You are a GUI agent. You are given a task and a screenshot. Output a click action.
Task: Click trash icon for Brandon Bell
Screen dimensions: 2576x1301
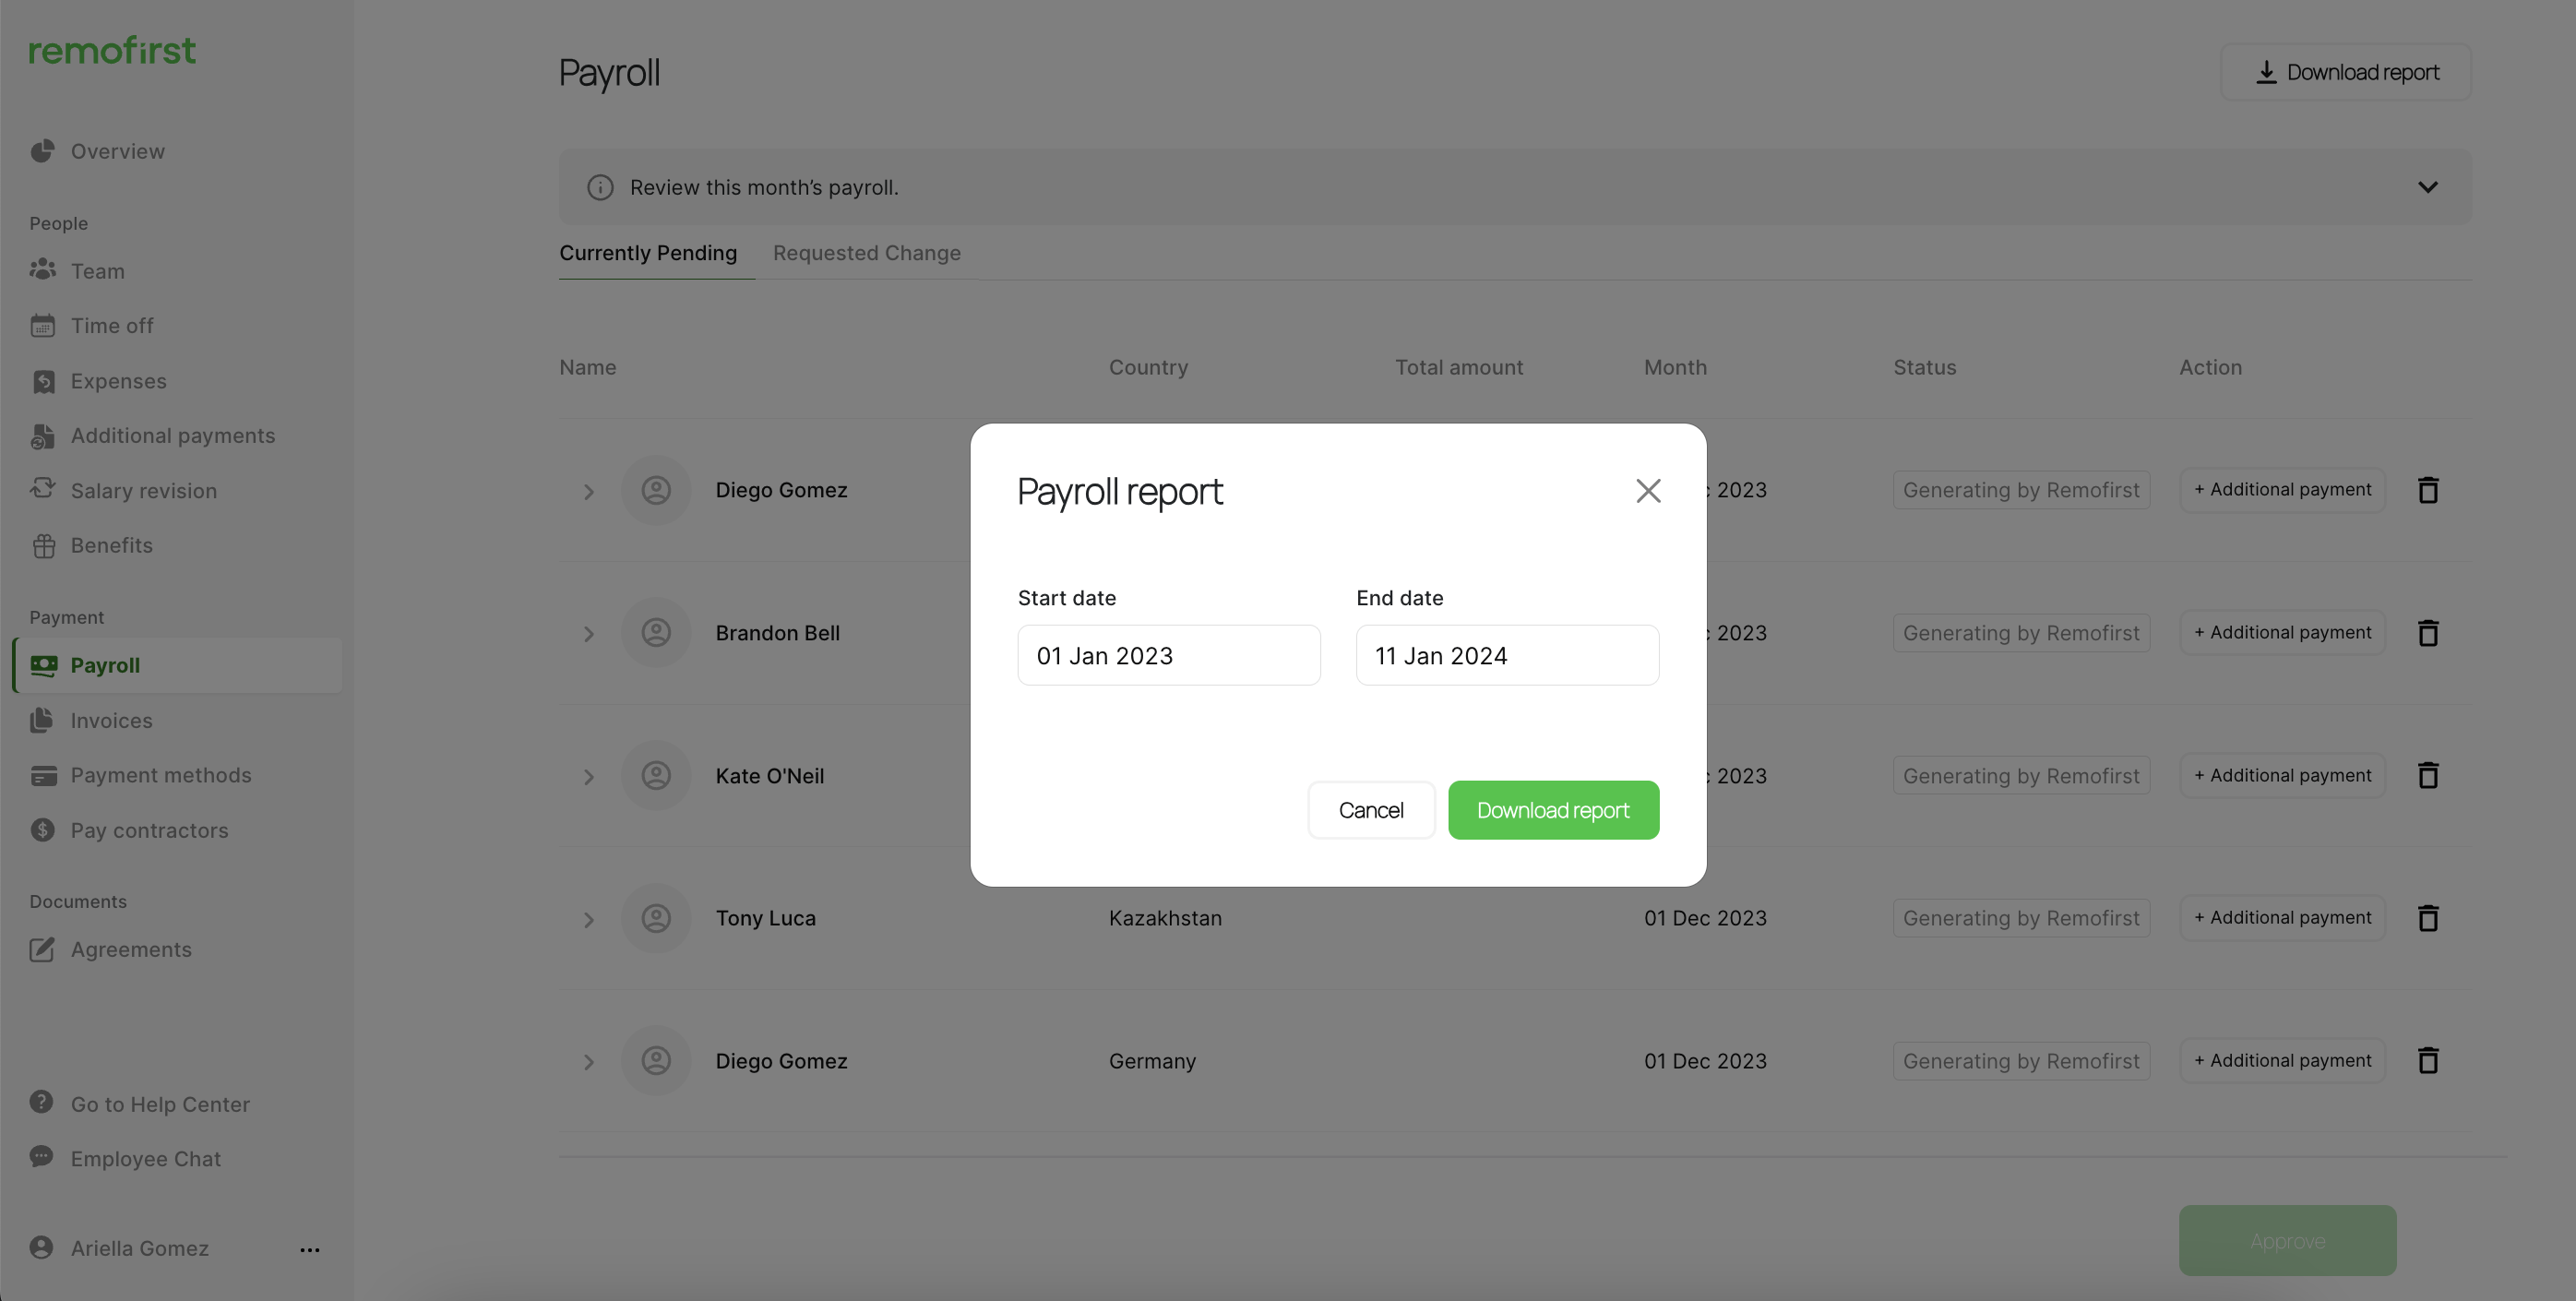point(2427,633)
